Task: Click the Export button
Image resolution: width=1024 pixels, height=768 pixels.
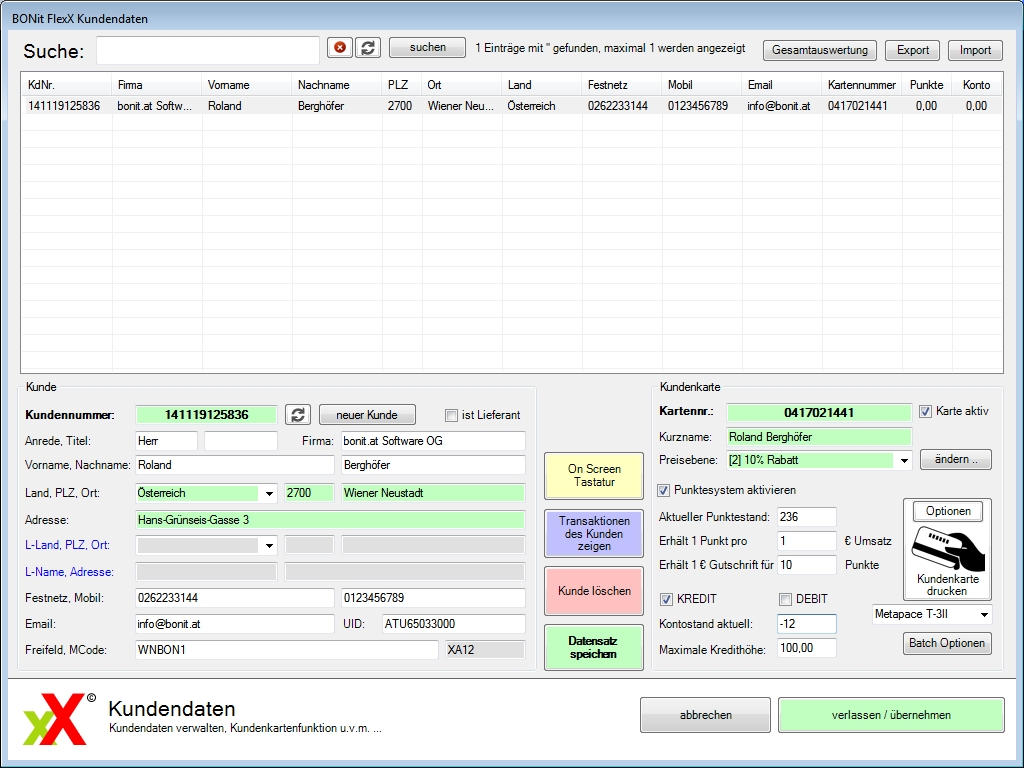Action: pyautogui.click(x=912, y=50)
